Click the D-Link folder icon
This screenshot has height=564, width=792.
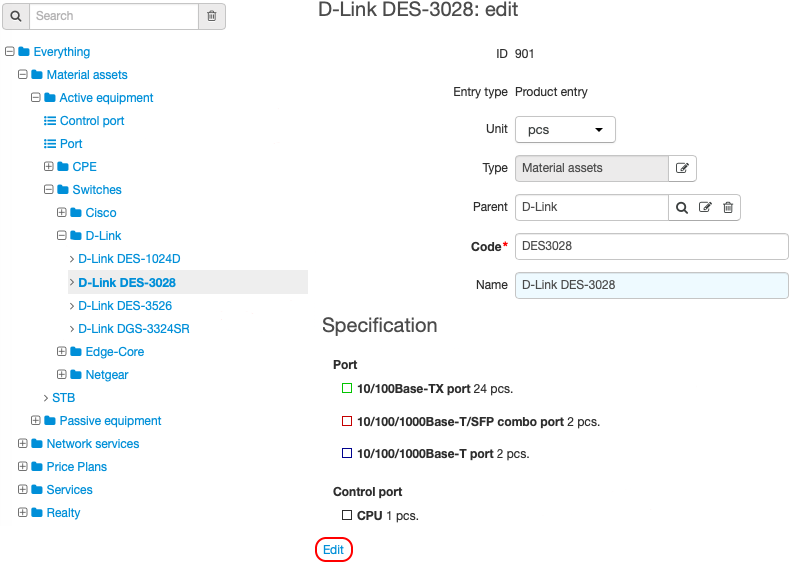coord(76,236)
